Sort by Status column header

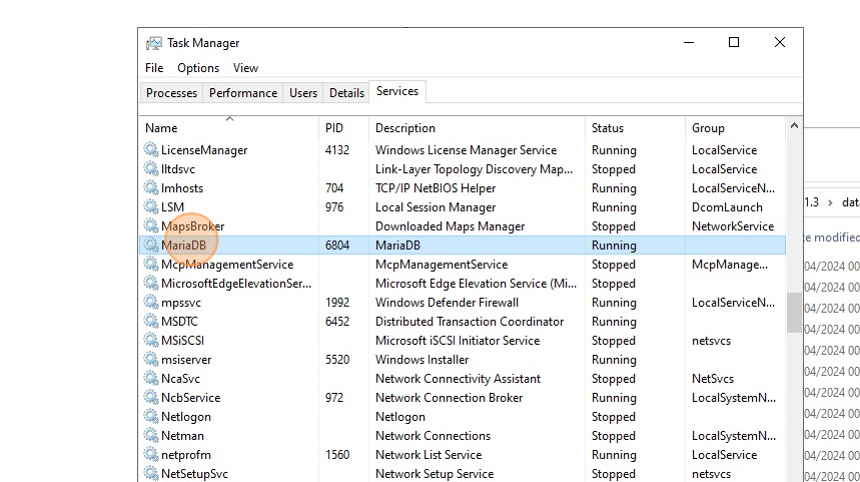pyautogui.click(x=635, y=128)
